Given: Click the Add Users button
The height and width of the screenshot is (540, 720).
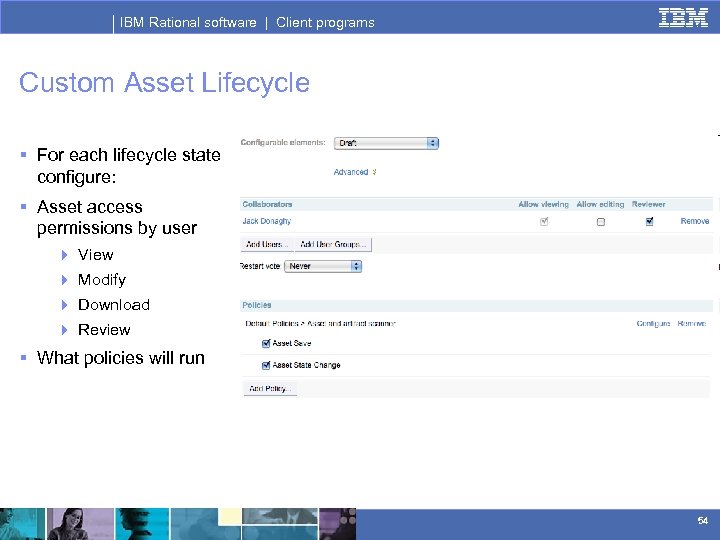Looking at the screenshot, I should point(267,244).
